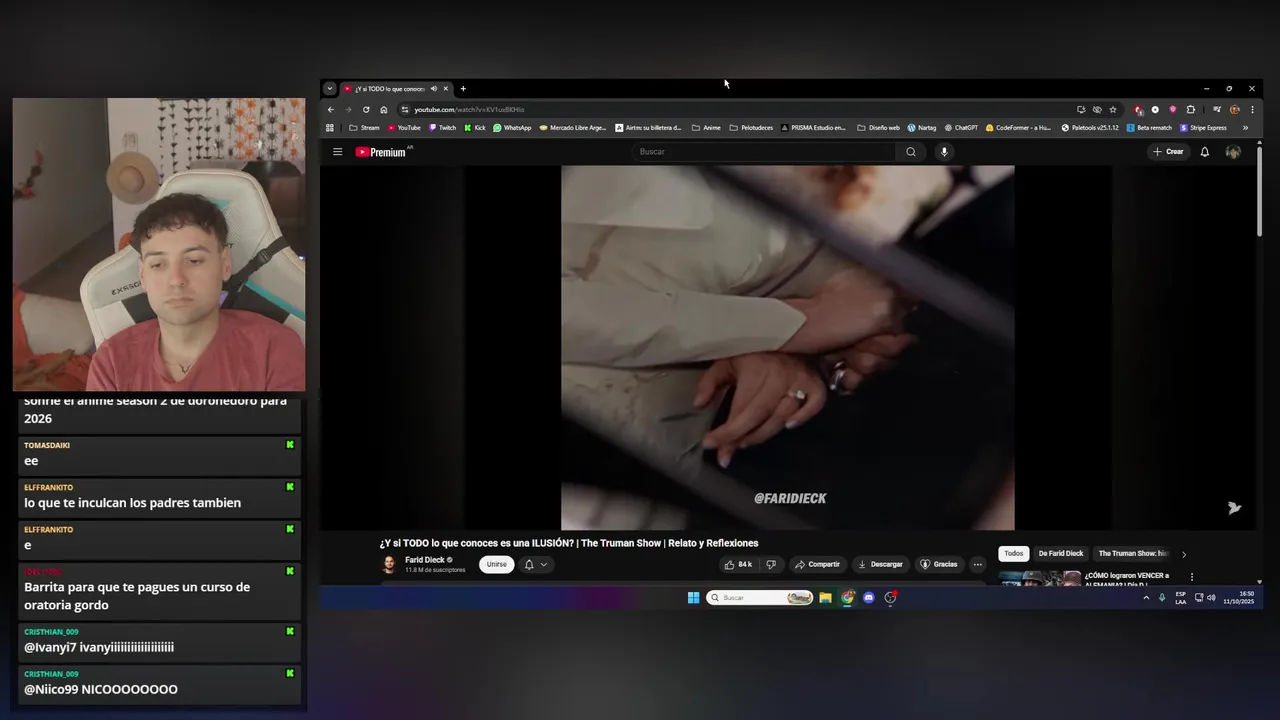Open the Diseño web bookmarks folder
The width and height of the screenshot is (1280, 720).
point(879,128)
